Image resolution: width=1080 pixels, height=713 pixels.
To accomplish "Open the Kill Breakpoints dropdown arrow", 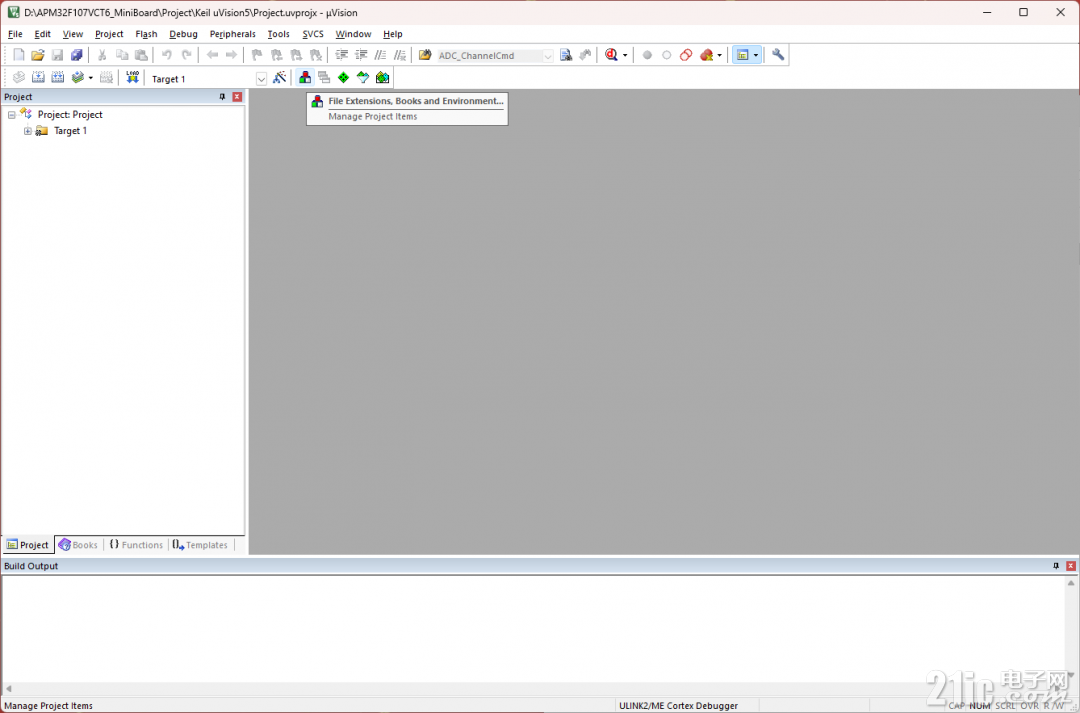I will pos(719,55).
